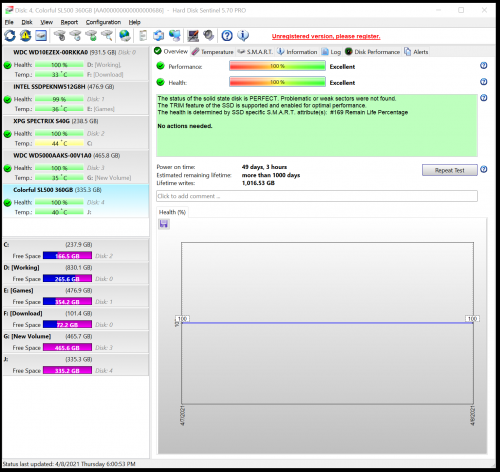Switch to the Temperature tab

(213, 52)
